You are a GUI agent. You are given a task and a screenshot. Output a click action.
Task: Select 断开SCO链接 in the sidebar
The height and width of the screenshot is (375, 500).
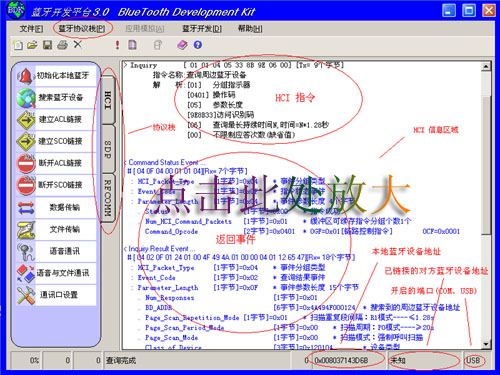(x=56, y=185)
